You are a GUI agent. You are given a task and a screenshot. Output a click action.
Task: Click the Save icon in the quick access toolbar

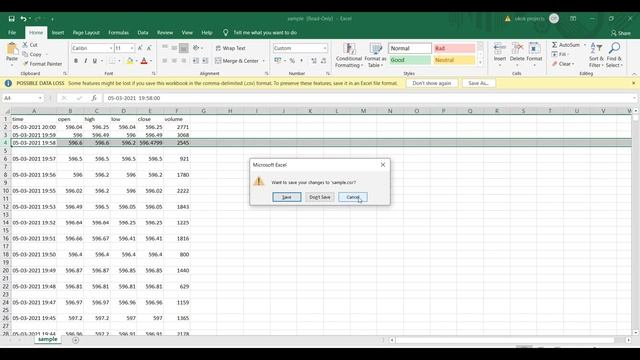point(11,19)
